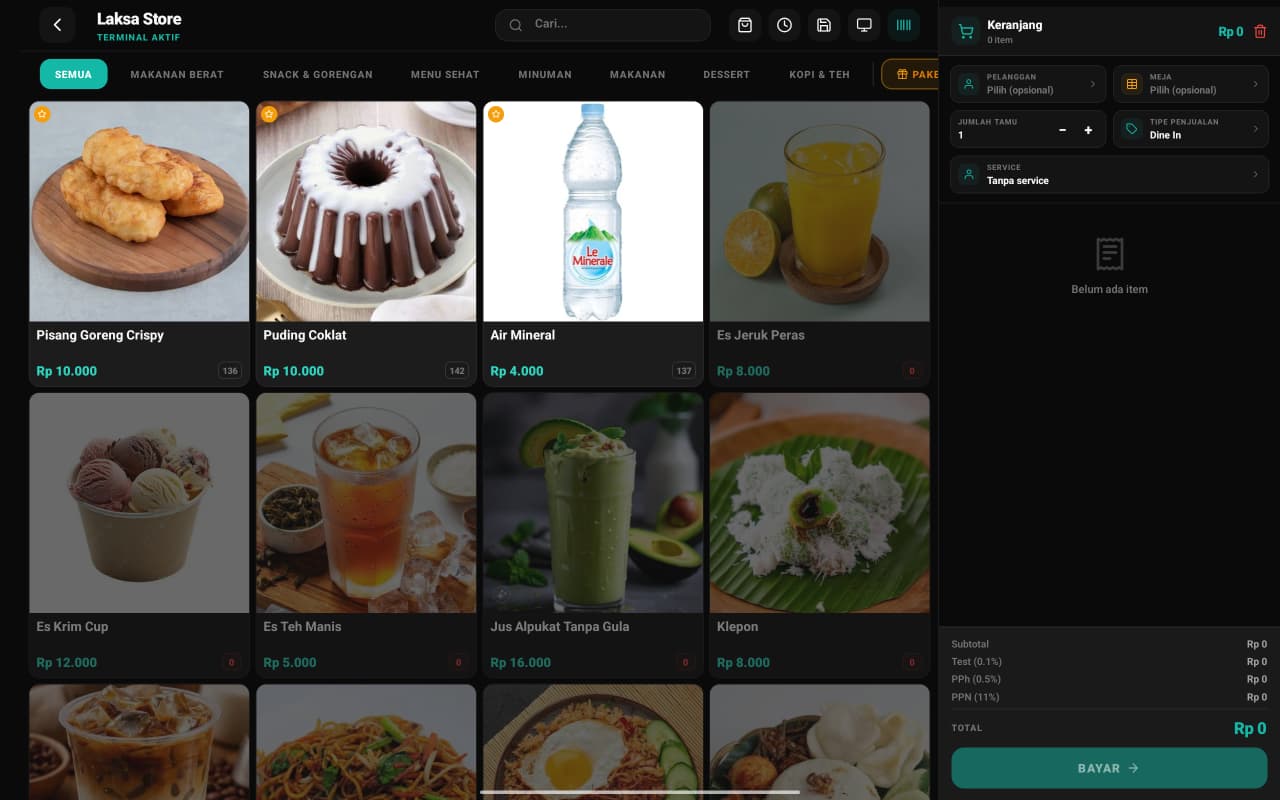Click the receipt icon above Belum ada item
This screenshot has height=800, width=1280.
click(1109, 254)
